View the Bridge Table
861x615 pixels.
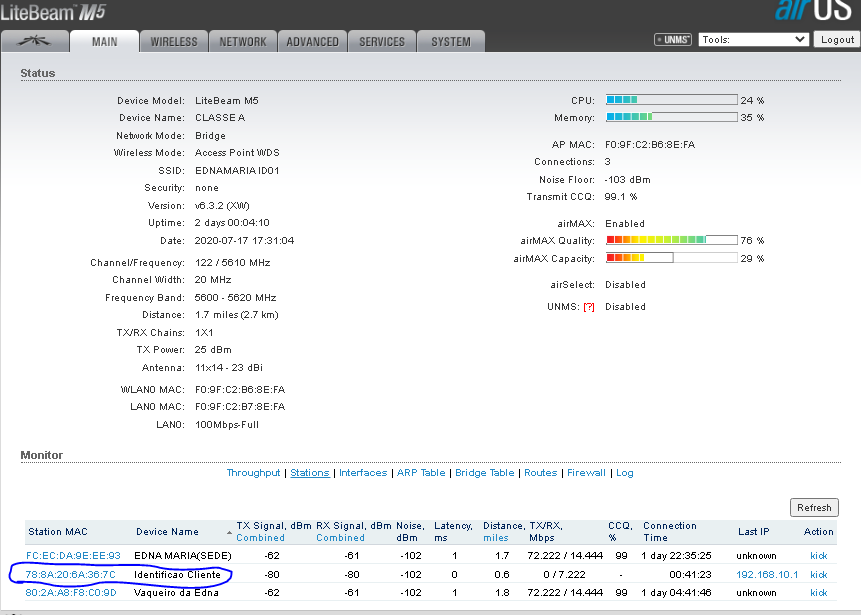pyautogui.click(x=484, y=473)
